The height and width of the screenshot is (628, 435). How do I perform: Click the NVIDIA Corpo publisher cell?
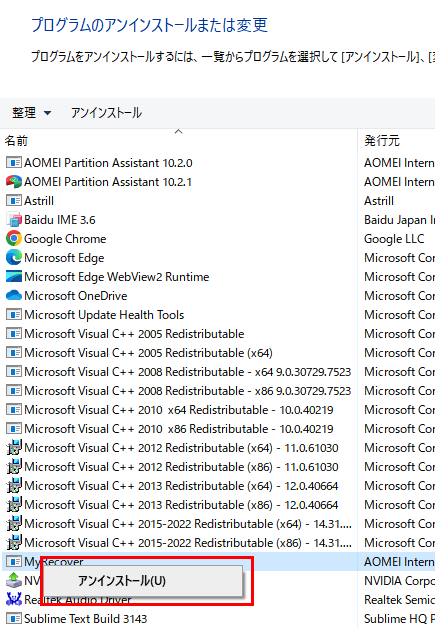point(399,580)
